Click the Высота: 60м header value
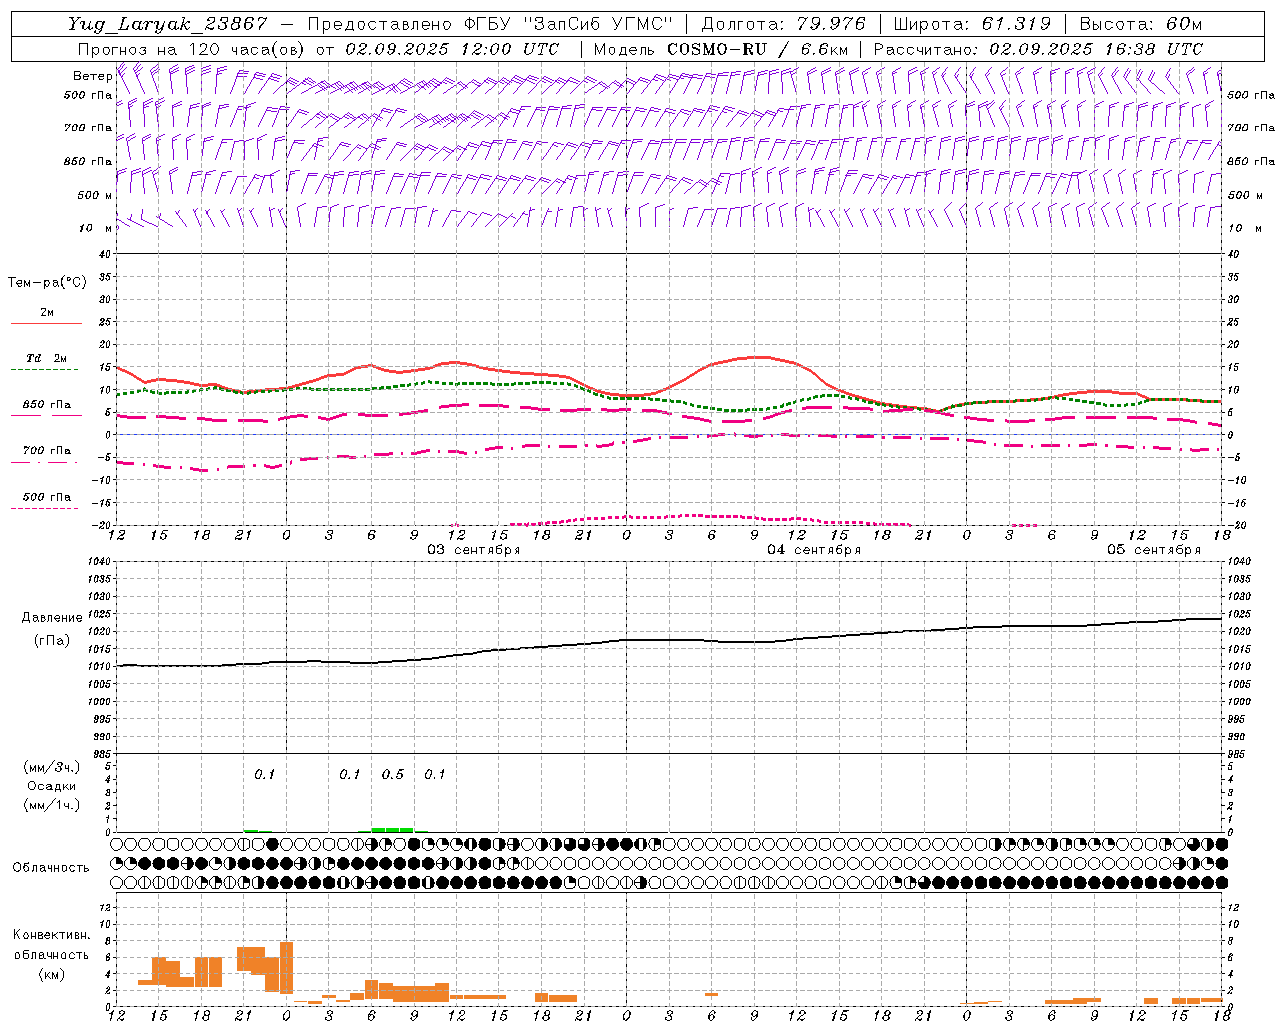1280x1024 pixels. click(x=1141, y=24)
